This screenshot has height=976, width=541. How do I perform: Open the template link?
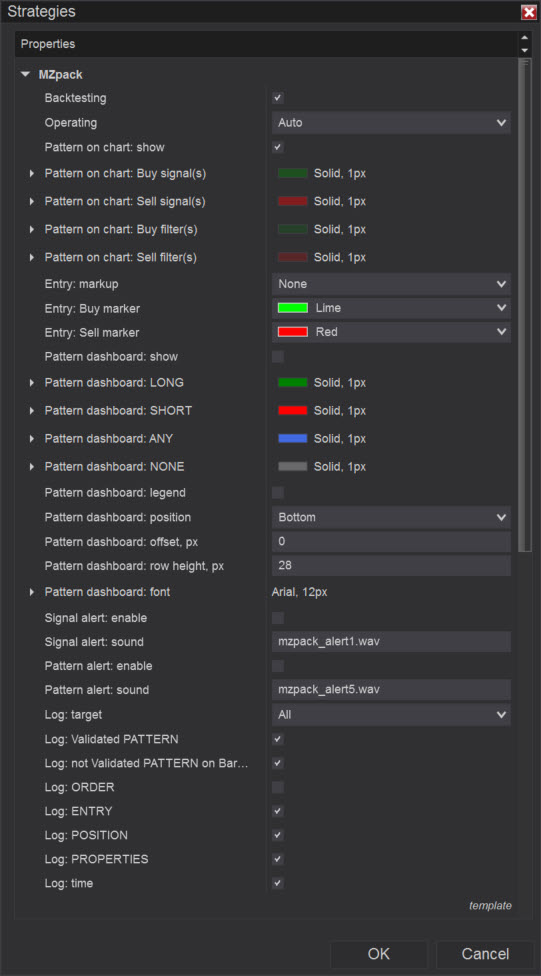click(x=491, y=906)
